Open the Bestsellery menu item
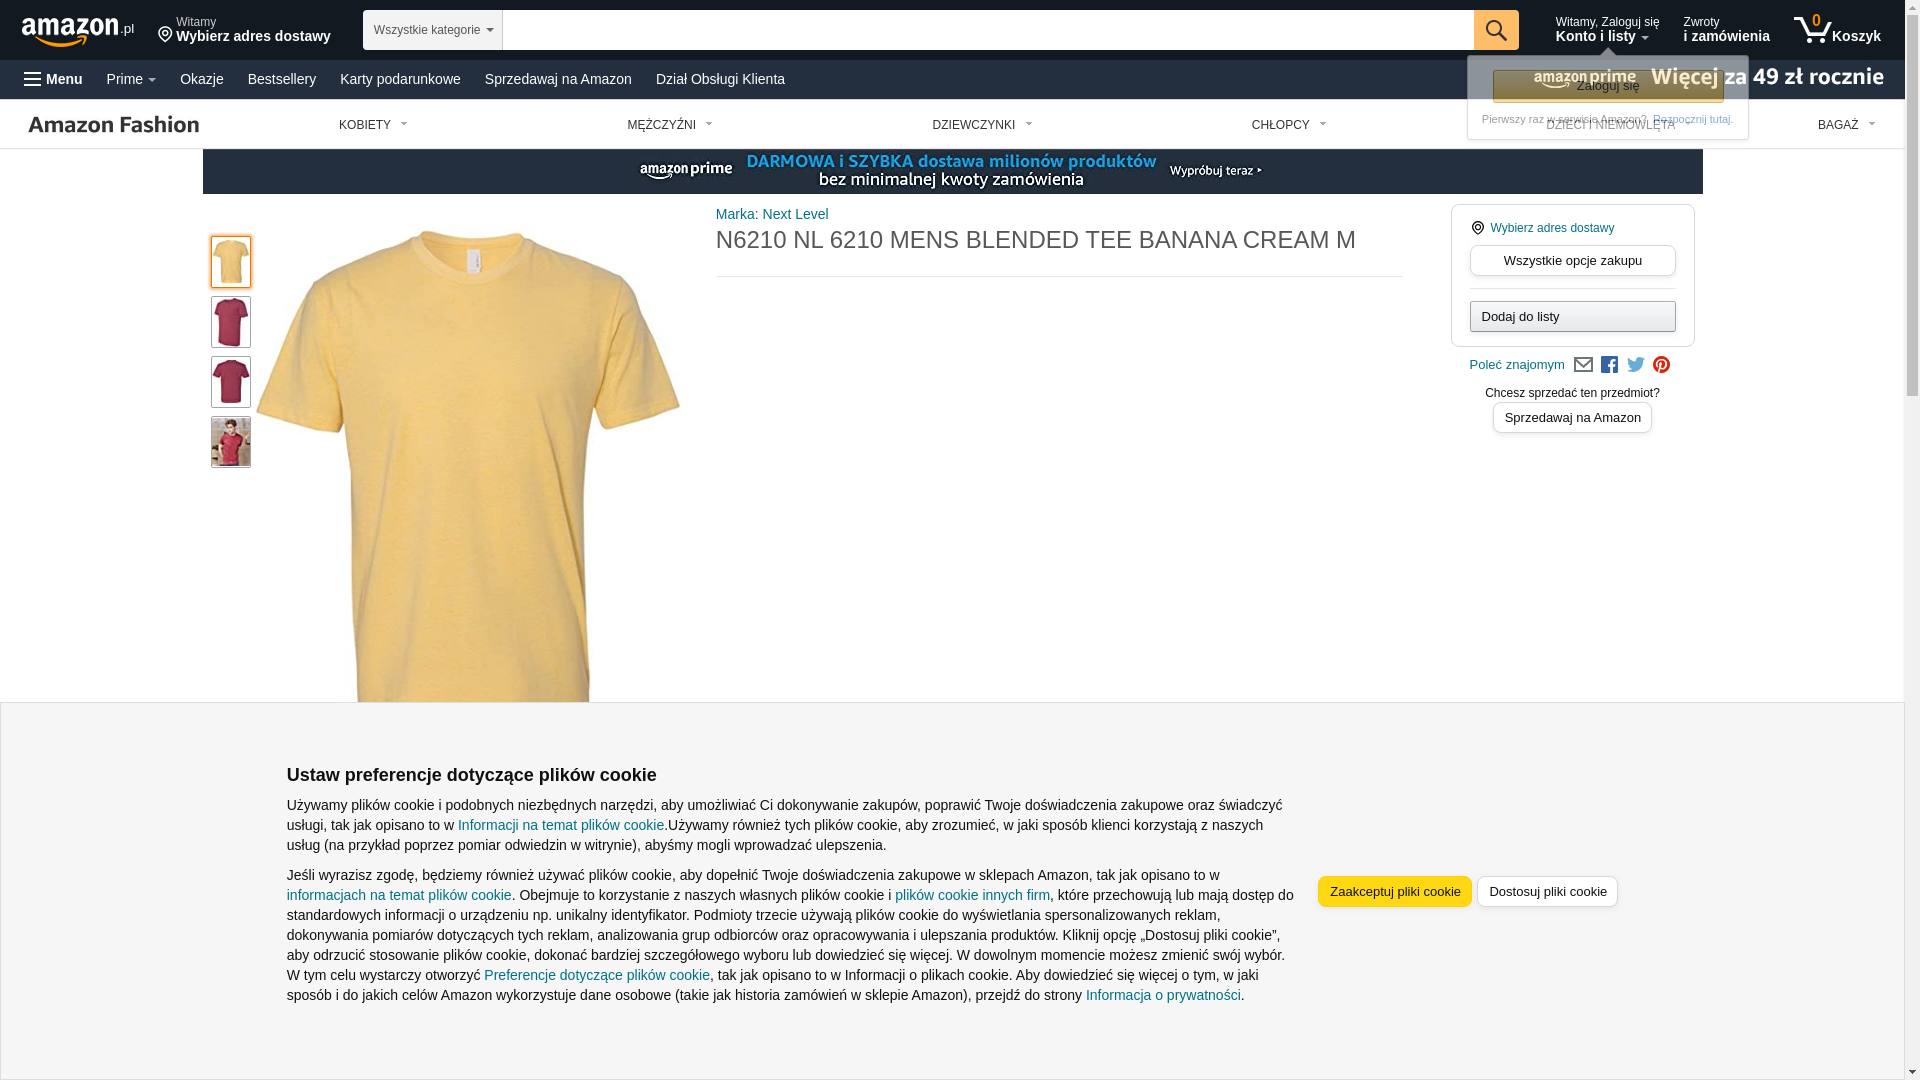Viewport: 1920px width, 1080px height. click(x=282, y=79)
